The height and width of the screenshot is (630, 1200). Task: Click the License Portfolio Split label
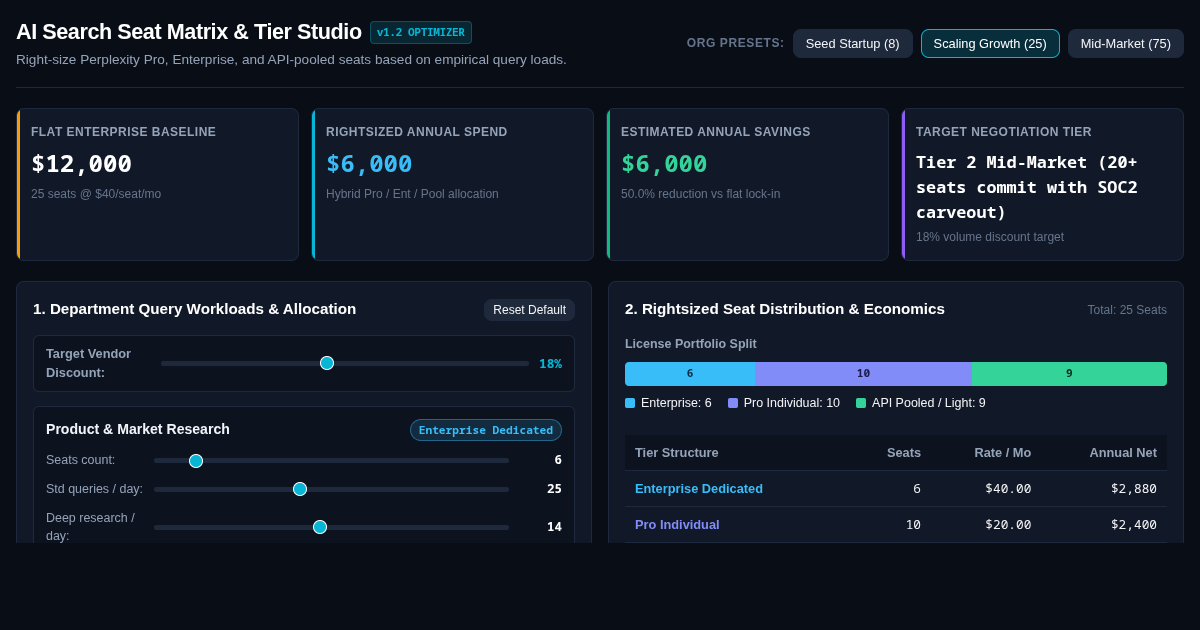click(691, 344)
